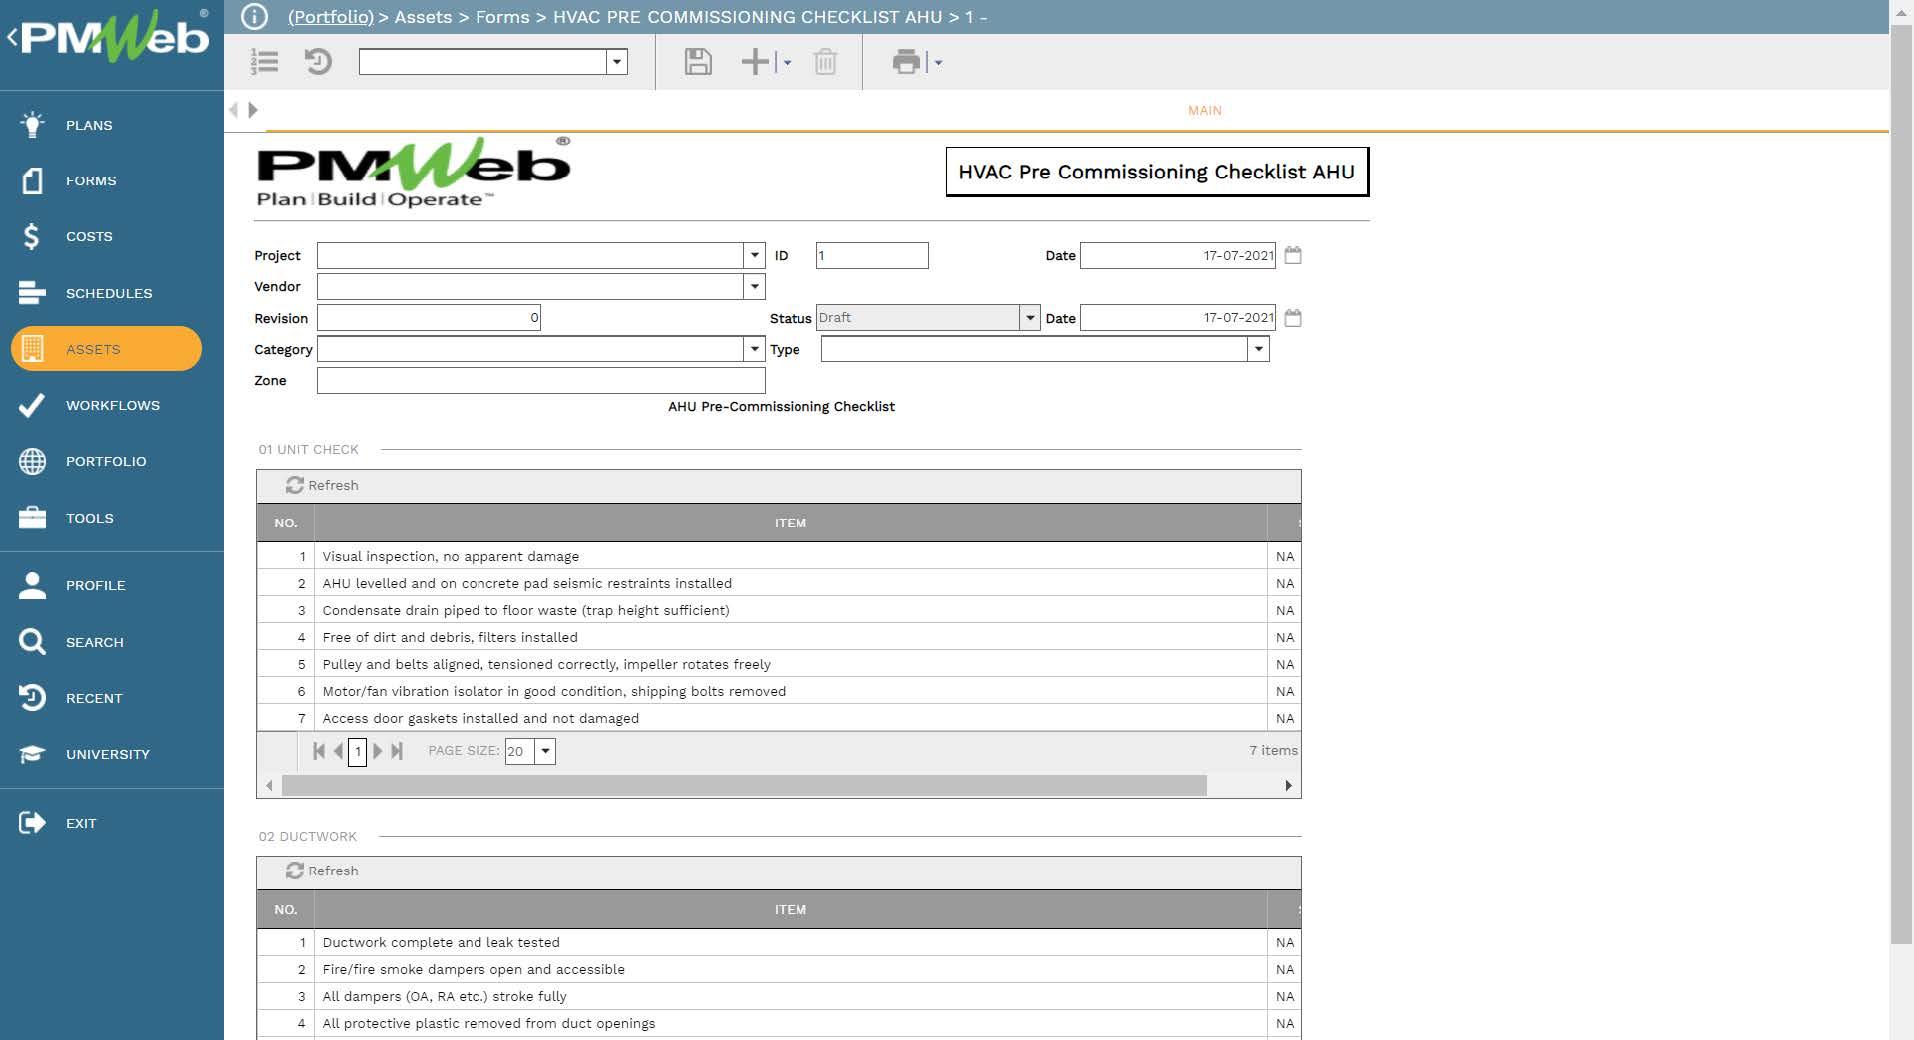The height and width of the screenshot is (1040, 1914).
Task: Click the Delete trash can icon
Action: tap(825, 62)
